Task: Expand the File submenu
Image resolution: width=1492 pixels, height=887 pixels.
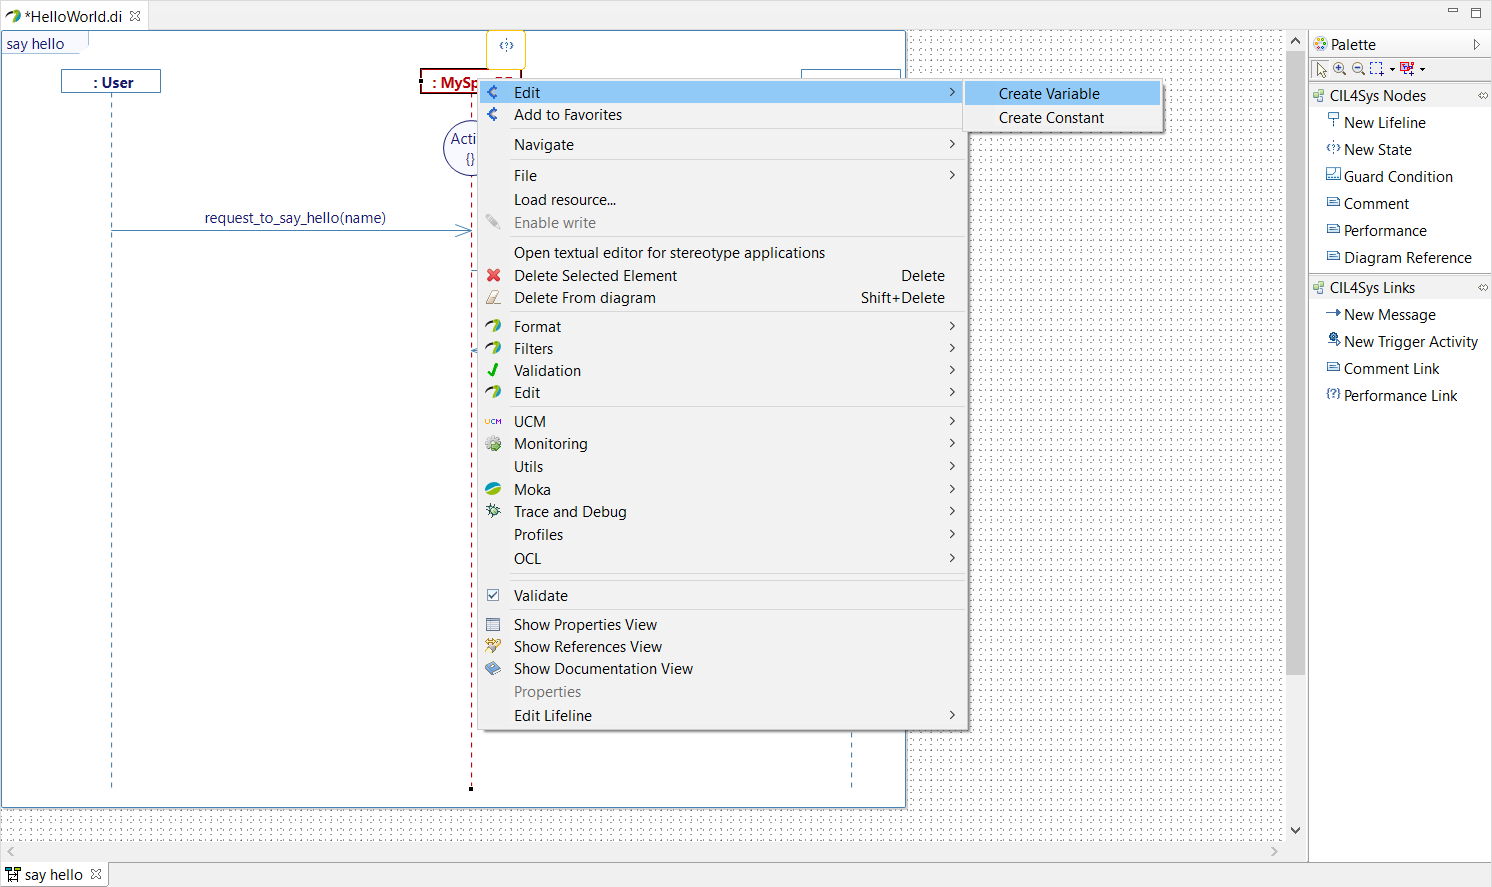Action: (x=722, y=176)
